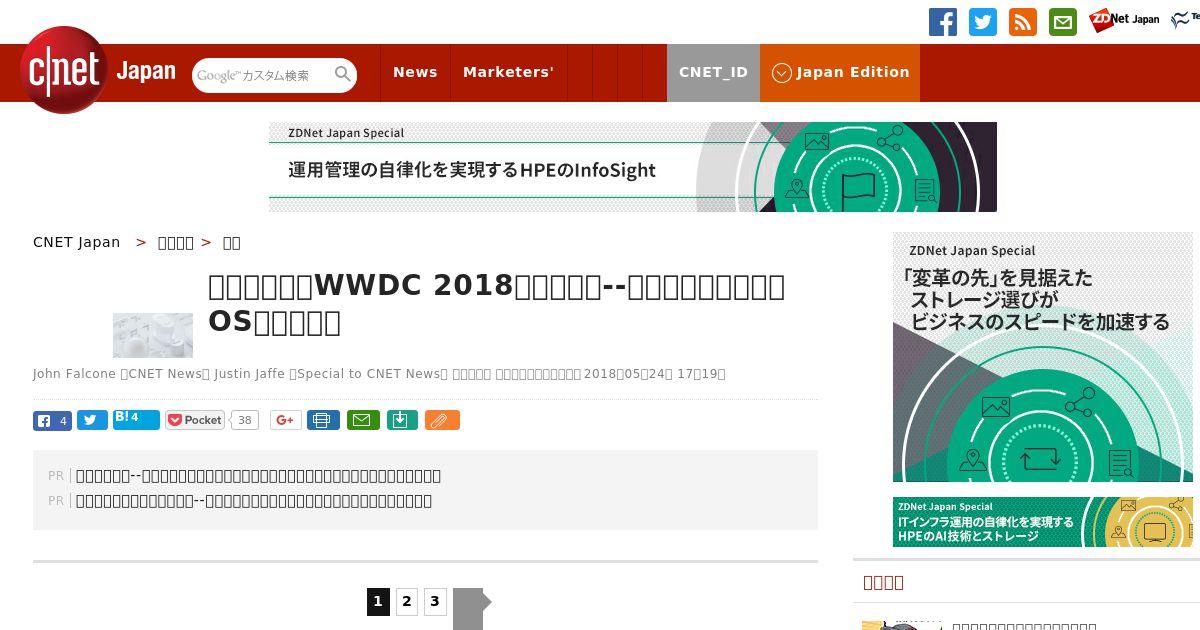The height and width of the screenshot is (630, 1200).
Task: Email the article via green envelope icon
Action: 363,420
